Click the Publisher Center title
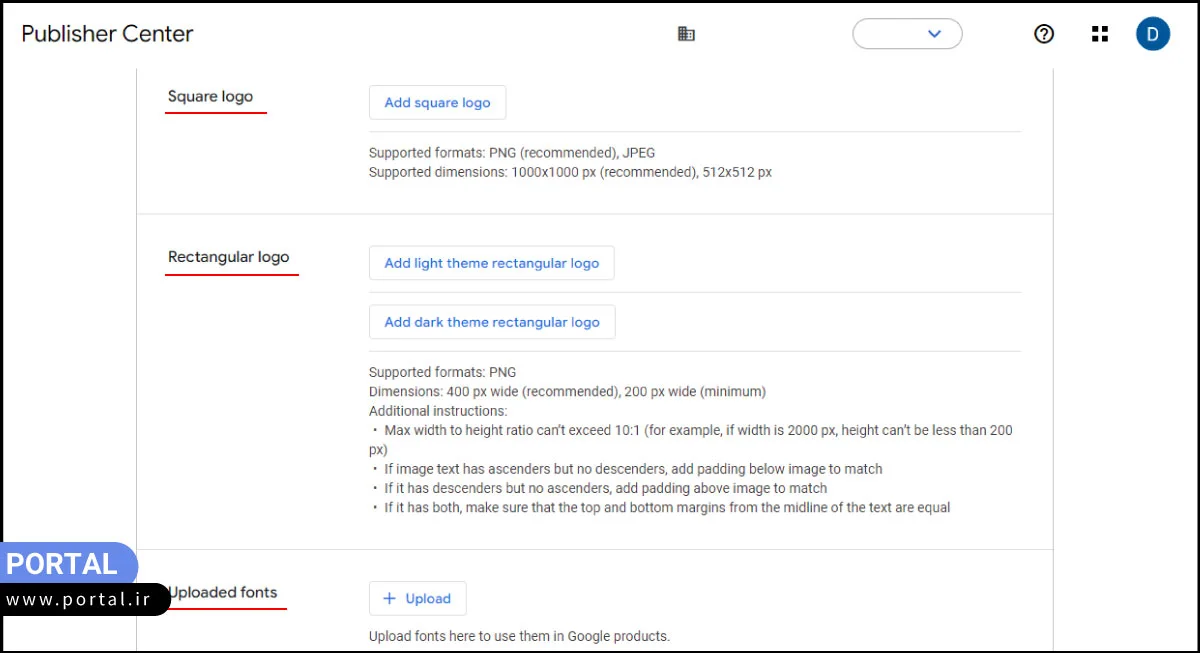 (x=107, y=34)
